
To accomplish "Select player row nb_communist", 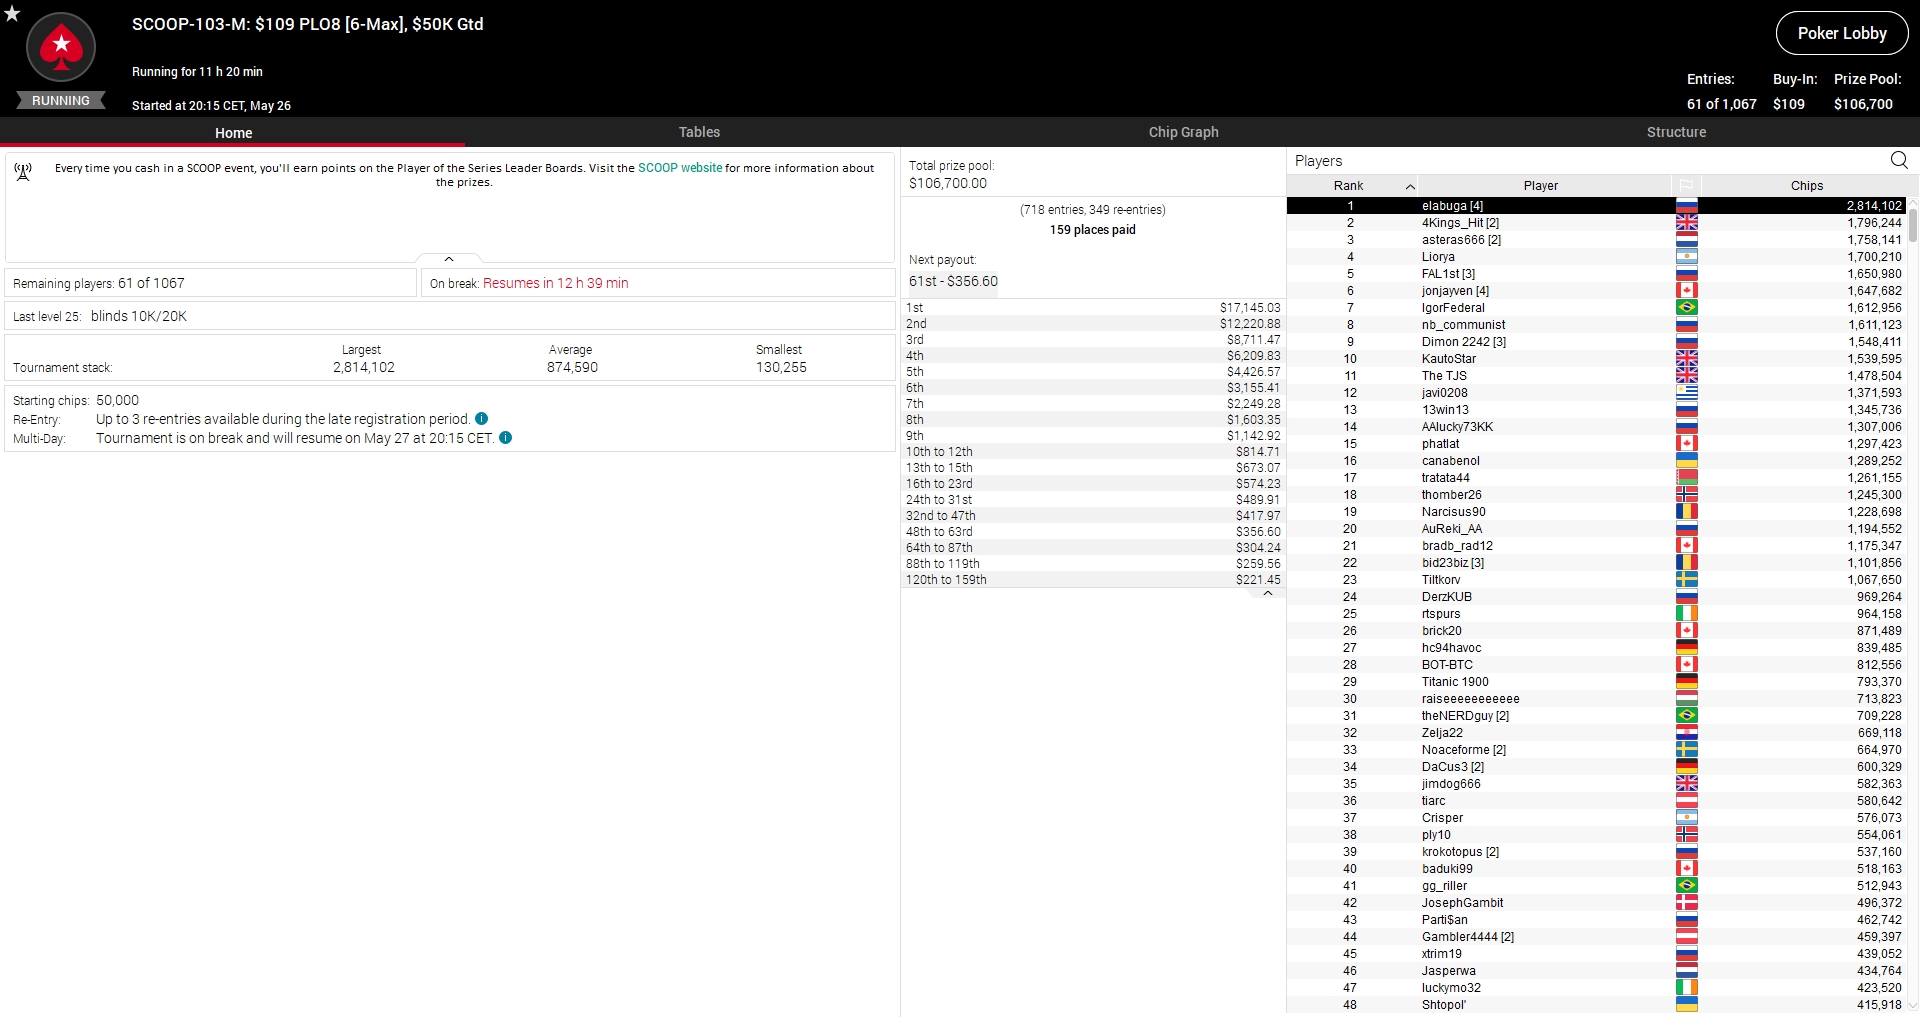I will pyautogui.click(x=1597, y=325).
